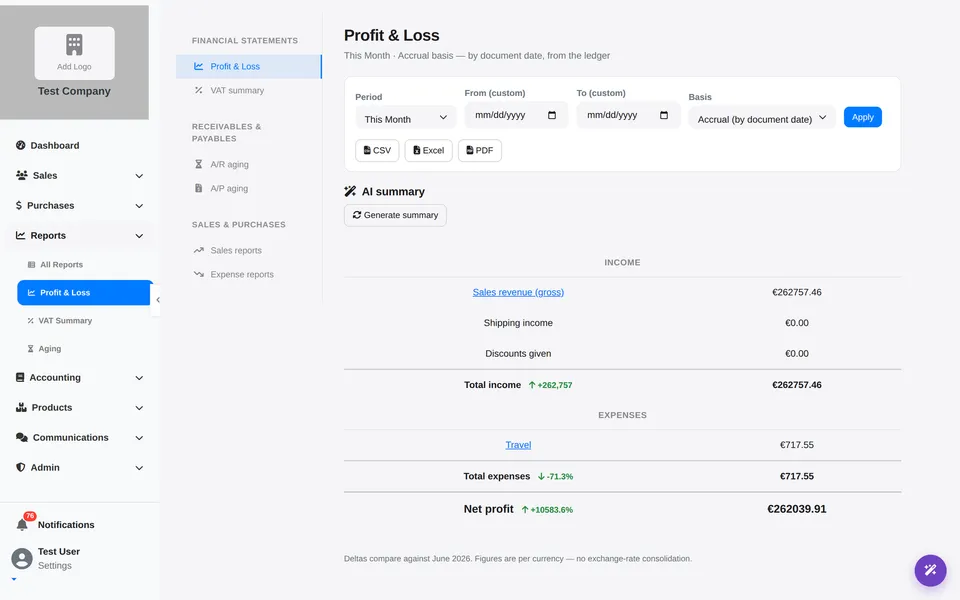Open the Travel expense link

coord(518,445)
